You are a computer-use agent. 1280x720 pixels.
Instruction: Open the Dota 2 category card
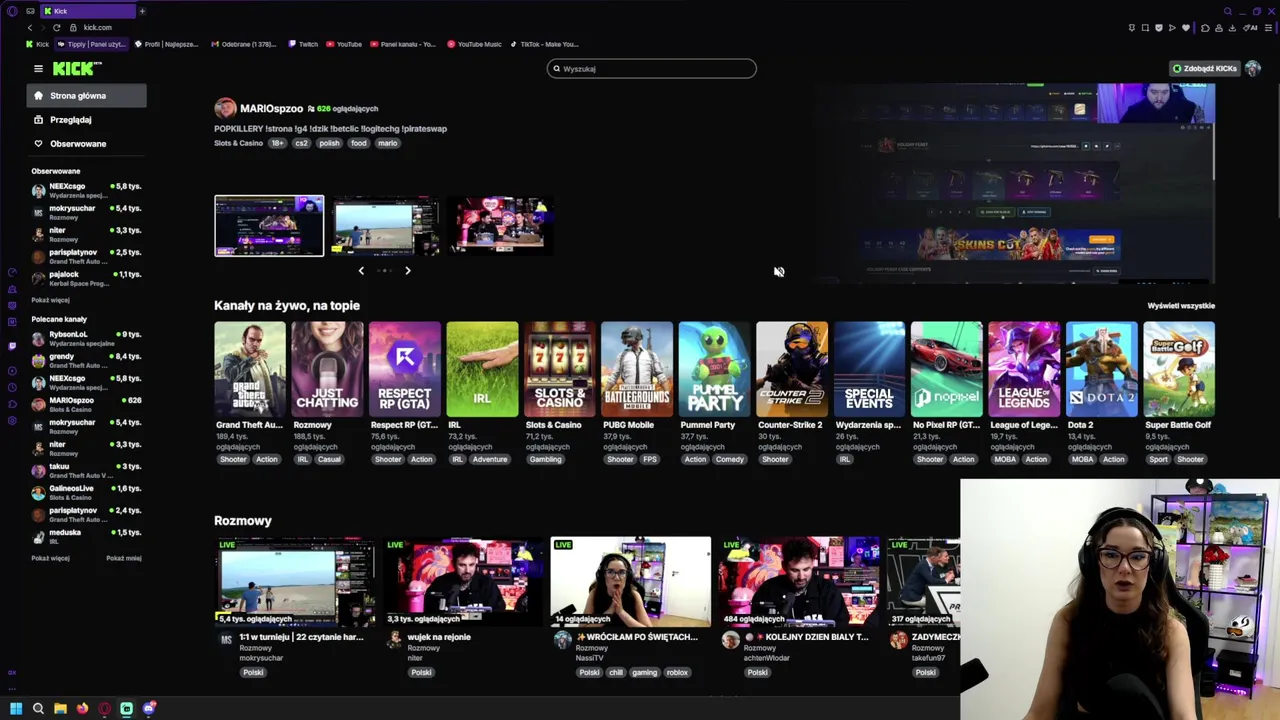[1102, 368]
